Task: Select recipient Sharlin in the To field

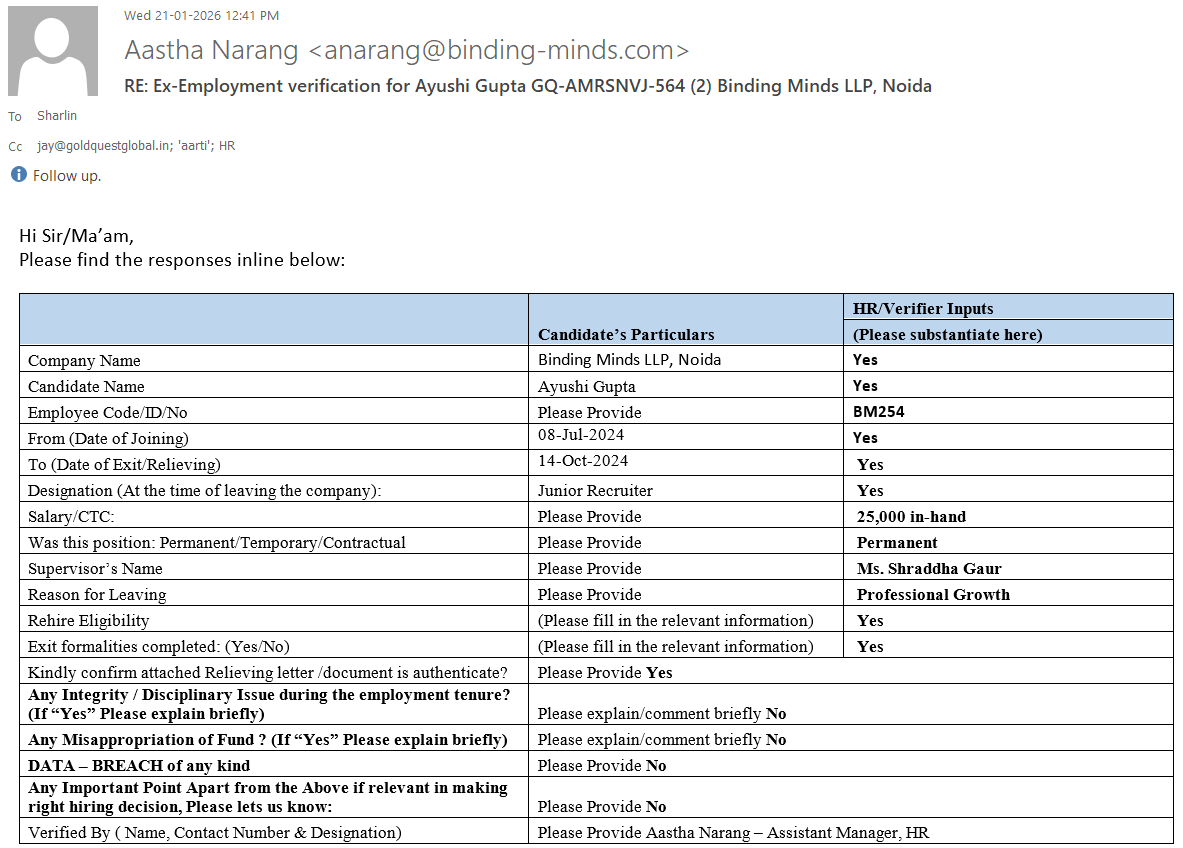Action: coord(57,116)
